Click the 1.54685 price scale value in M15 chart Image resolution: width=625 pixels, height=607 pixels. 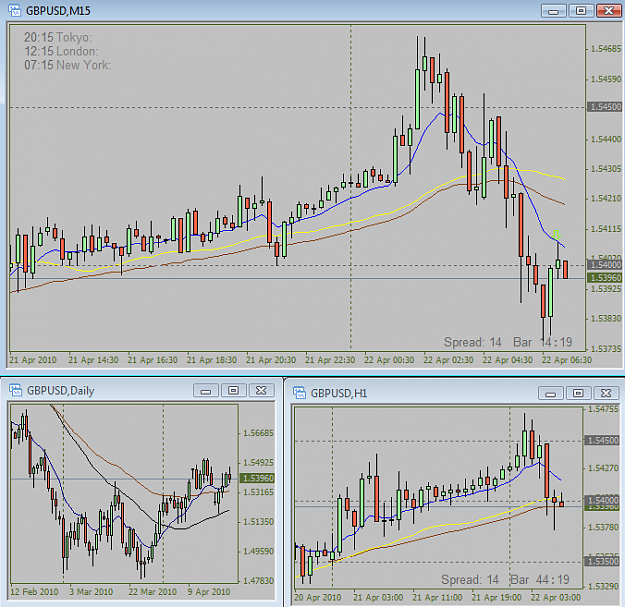[x=605, y=49]
